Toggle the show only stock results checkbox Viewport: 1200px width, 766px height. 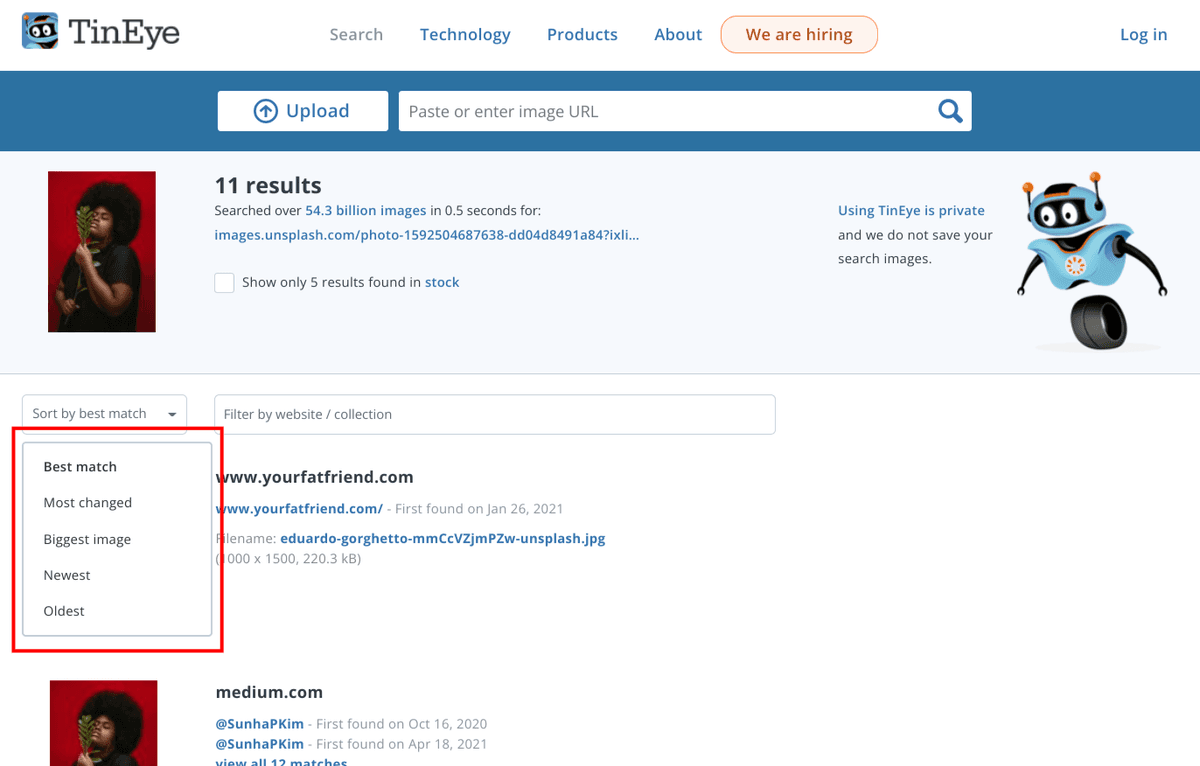click(224, 282)
